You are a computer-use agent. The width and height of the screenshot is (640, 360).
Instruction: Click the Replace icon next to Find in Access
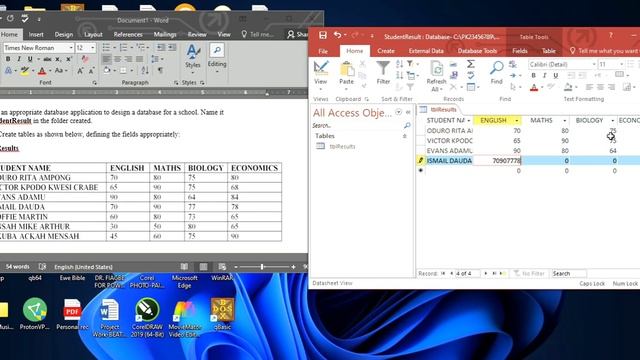coord(513,64)
